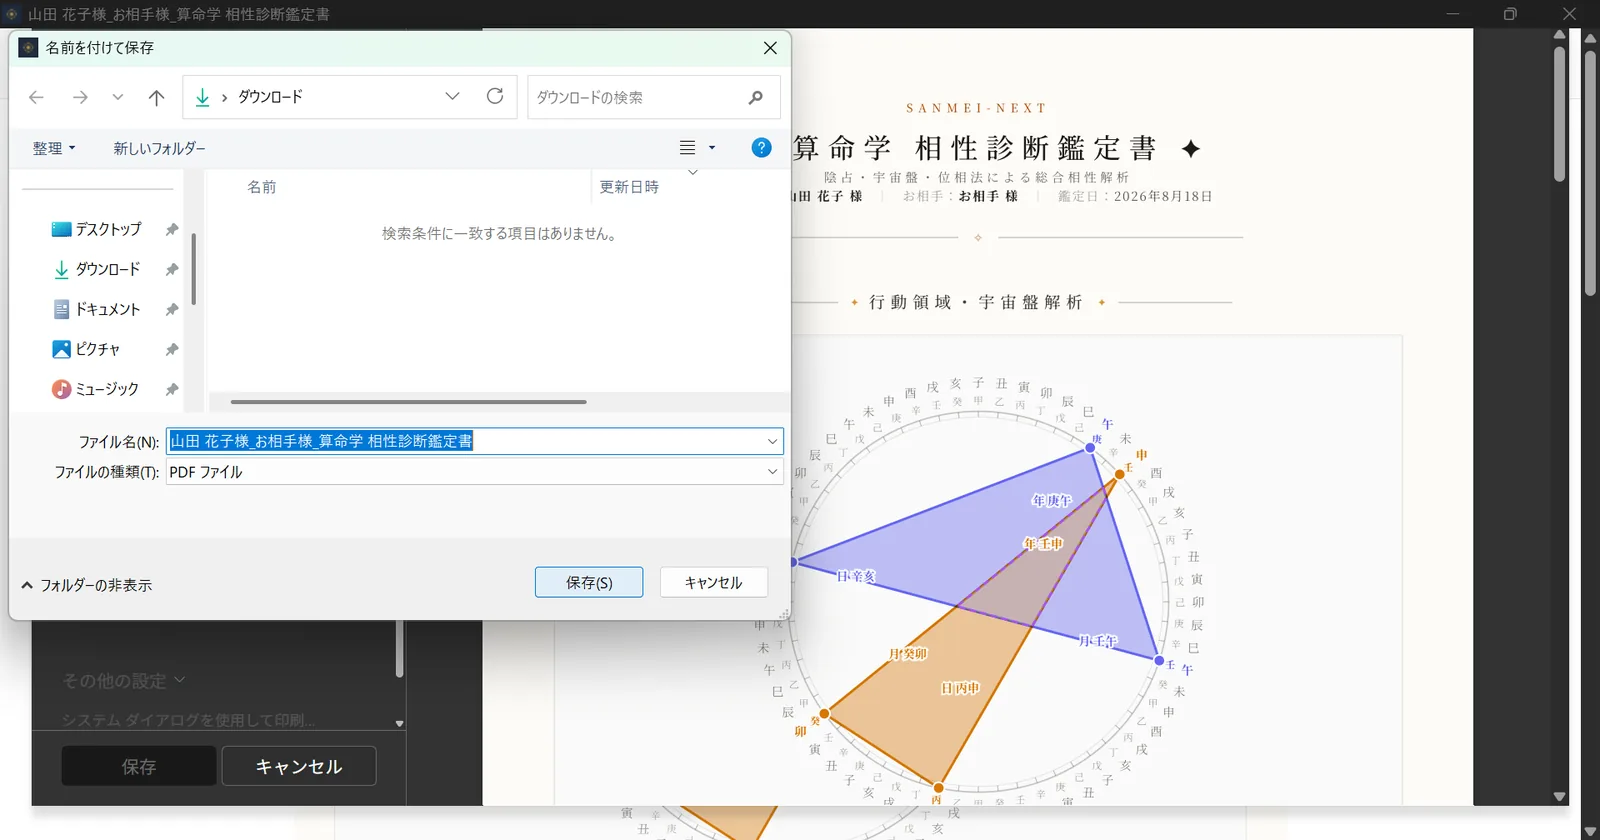
Task: Click the print settings scrollbar down arrow
Action: 399,723
